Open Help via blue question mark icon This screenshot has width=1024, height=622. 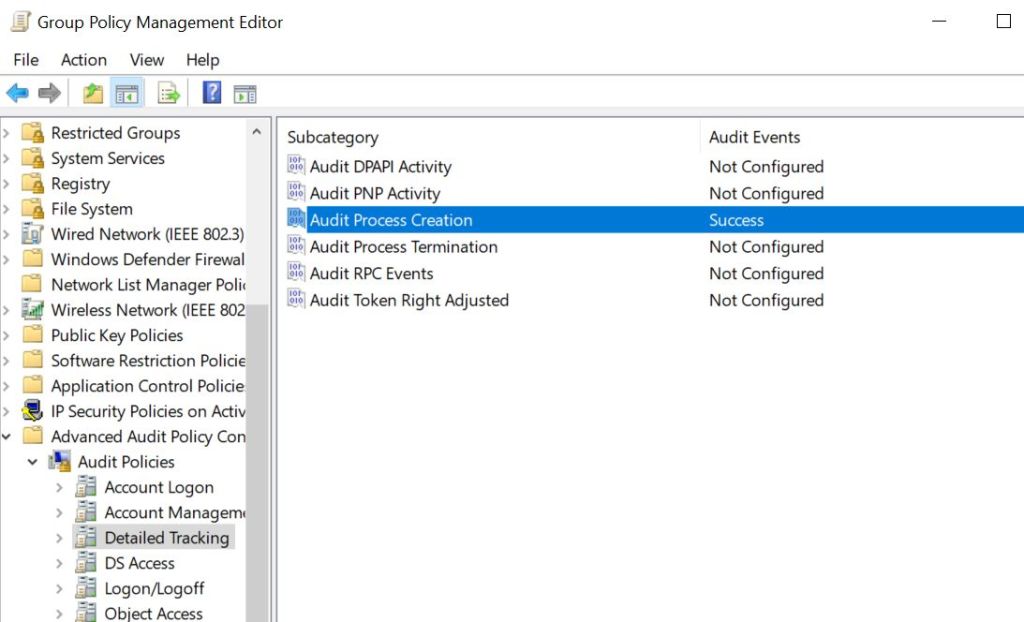click(212, 94)
